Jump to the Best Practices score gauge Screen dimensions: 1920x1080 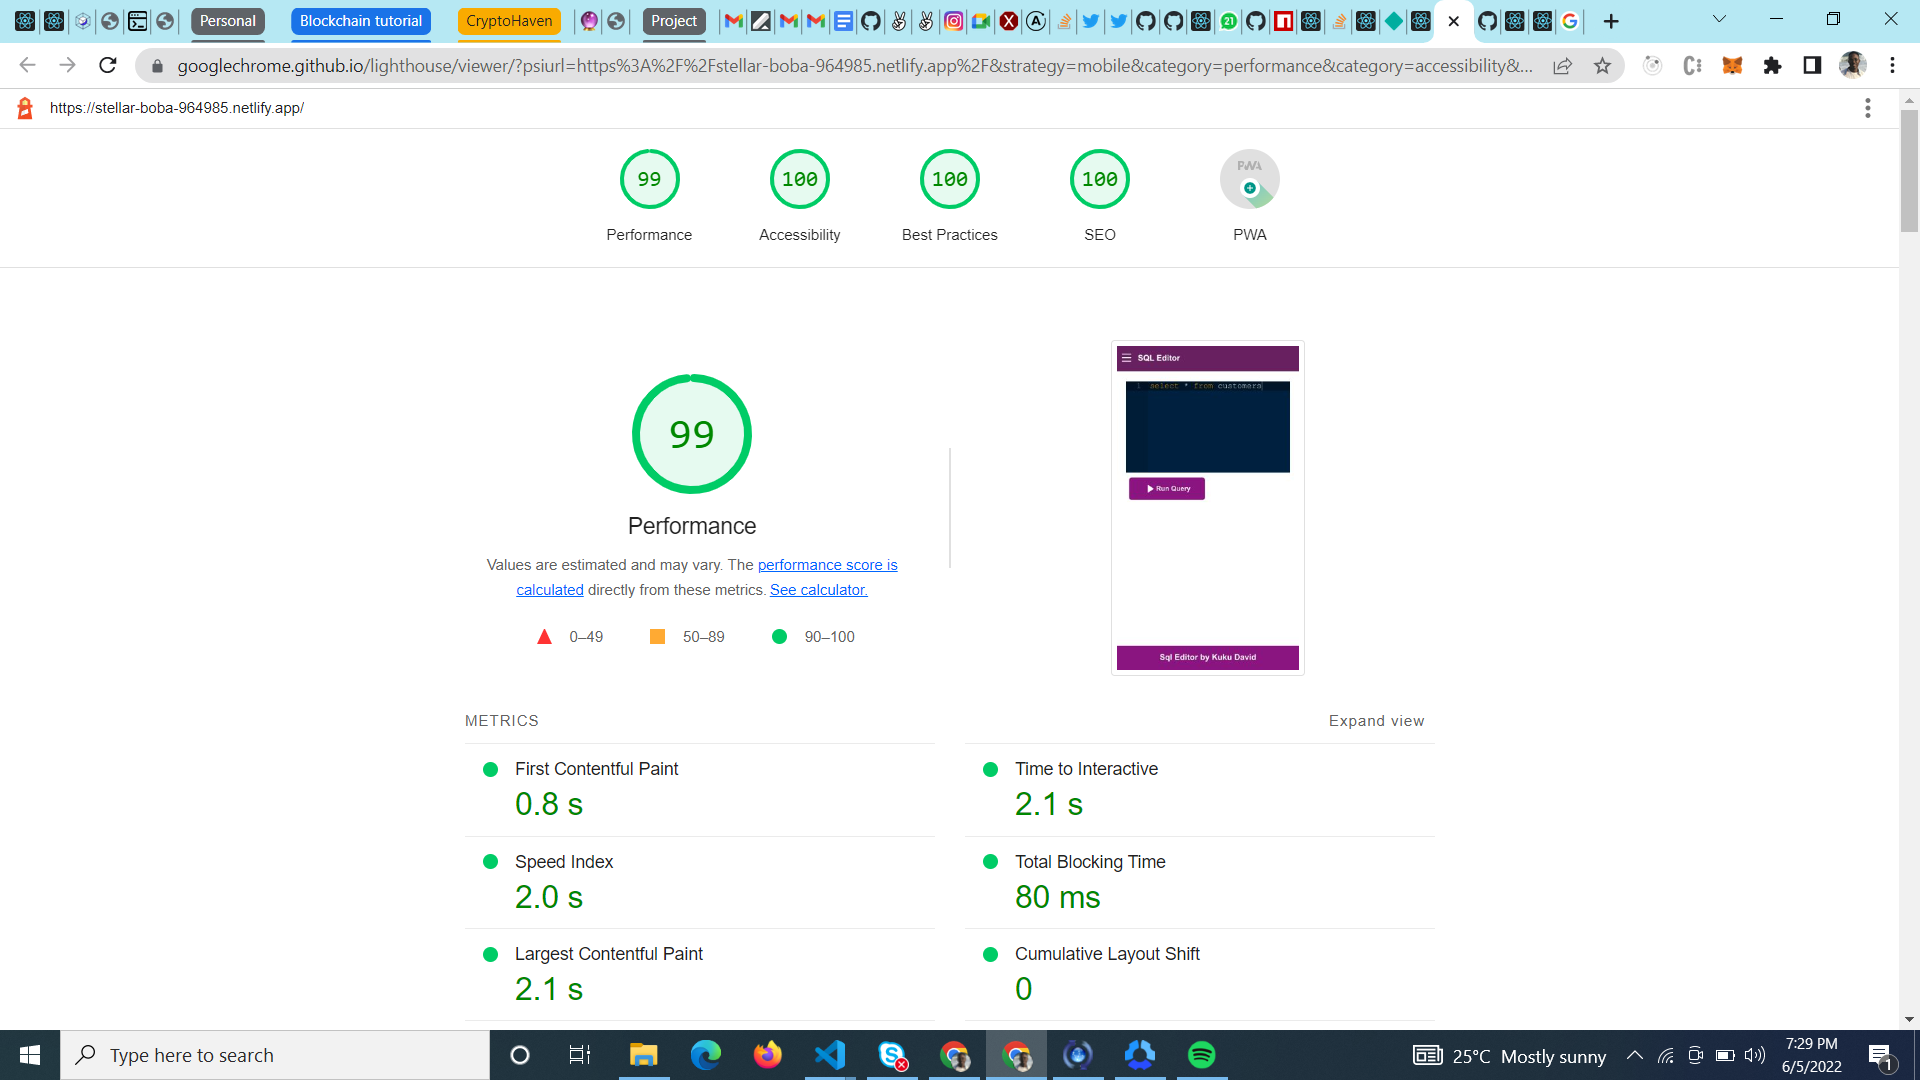pyautogui.click(x=950, y=196)
